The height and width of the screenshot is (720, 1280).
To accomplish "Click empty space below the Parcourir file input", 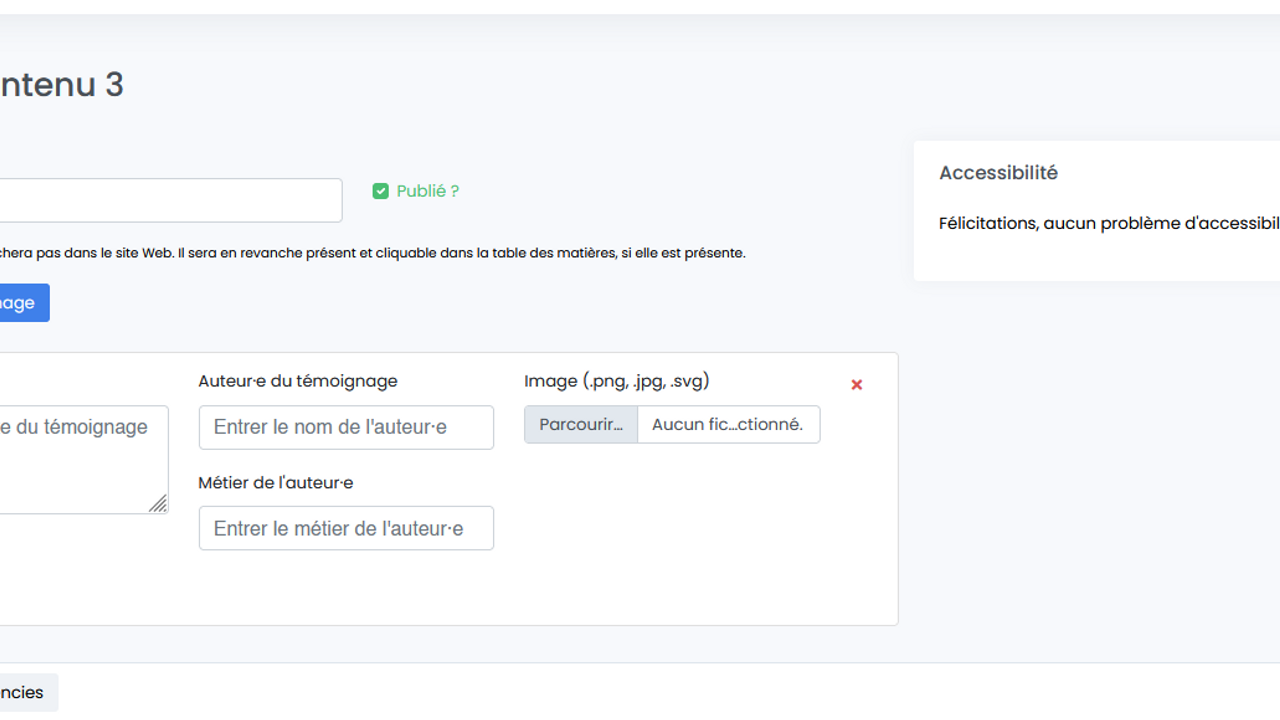I will (672, 530).
